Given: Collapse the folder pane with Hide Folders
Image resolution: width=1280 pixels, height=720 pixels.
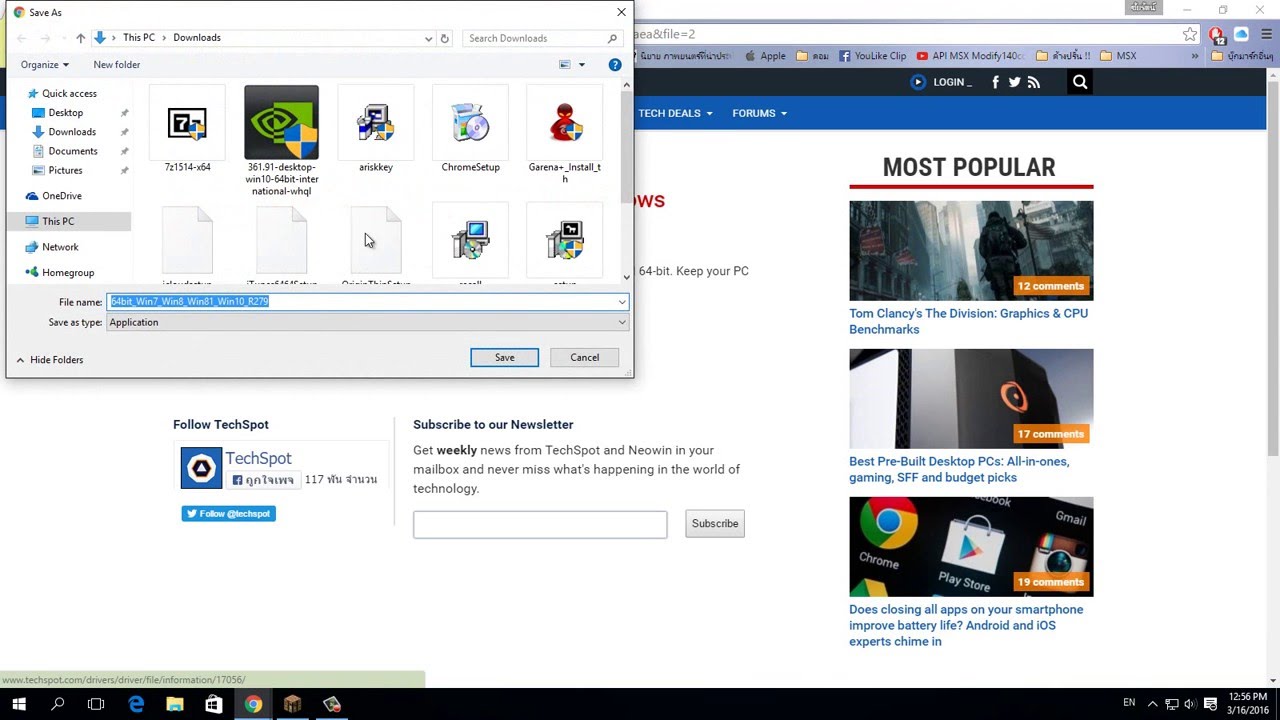Looking at the screenshot, I should click(49, 360).
